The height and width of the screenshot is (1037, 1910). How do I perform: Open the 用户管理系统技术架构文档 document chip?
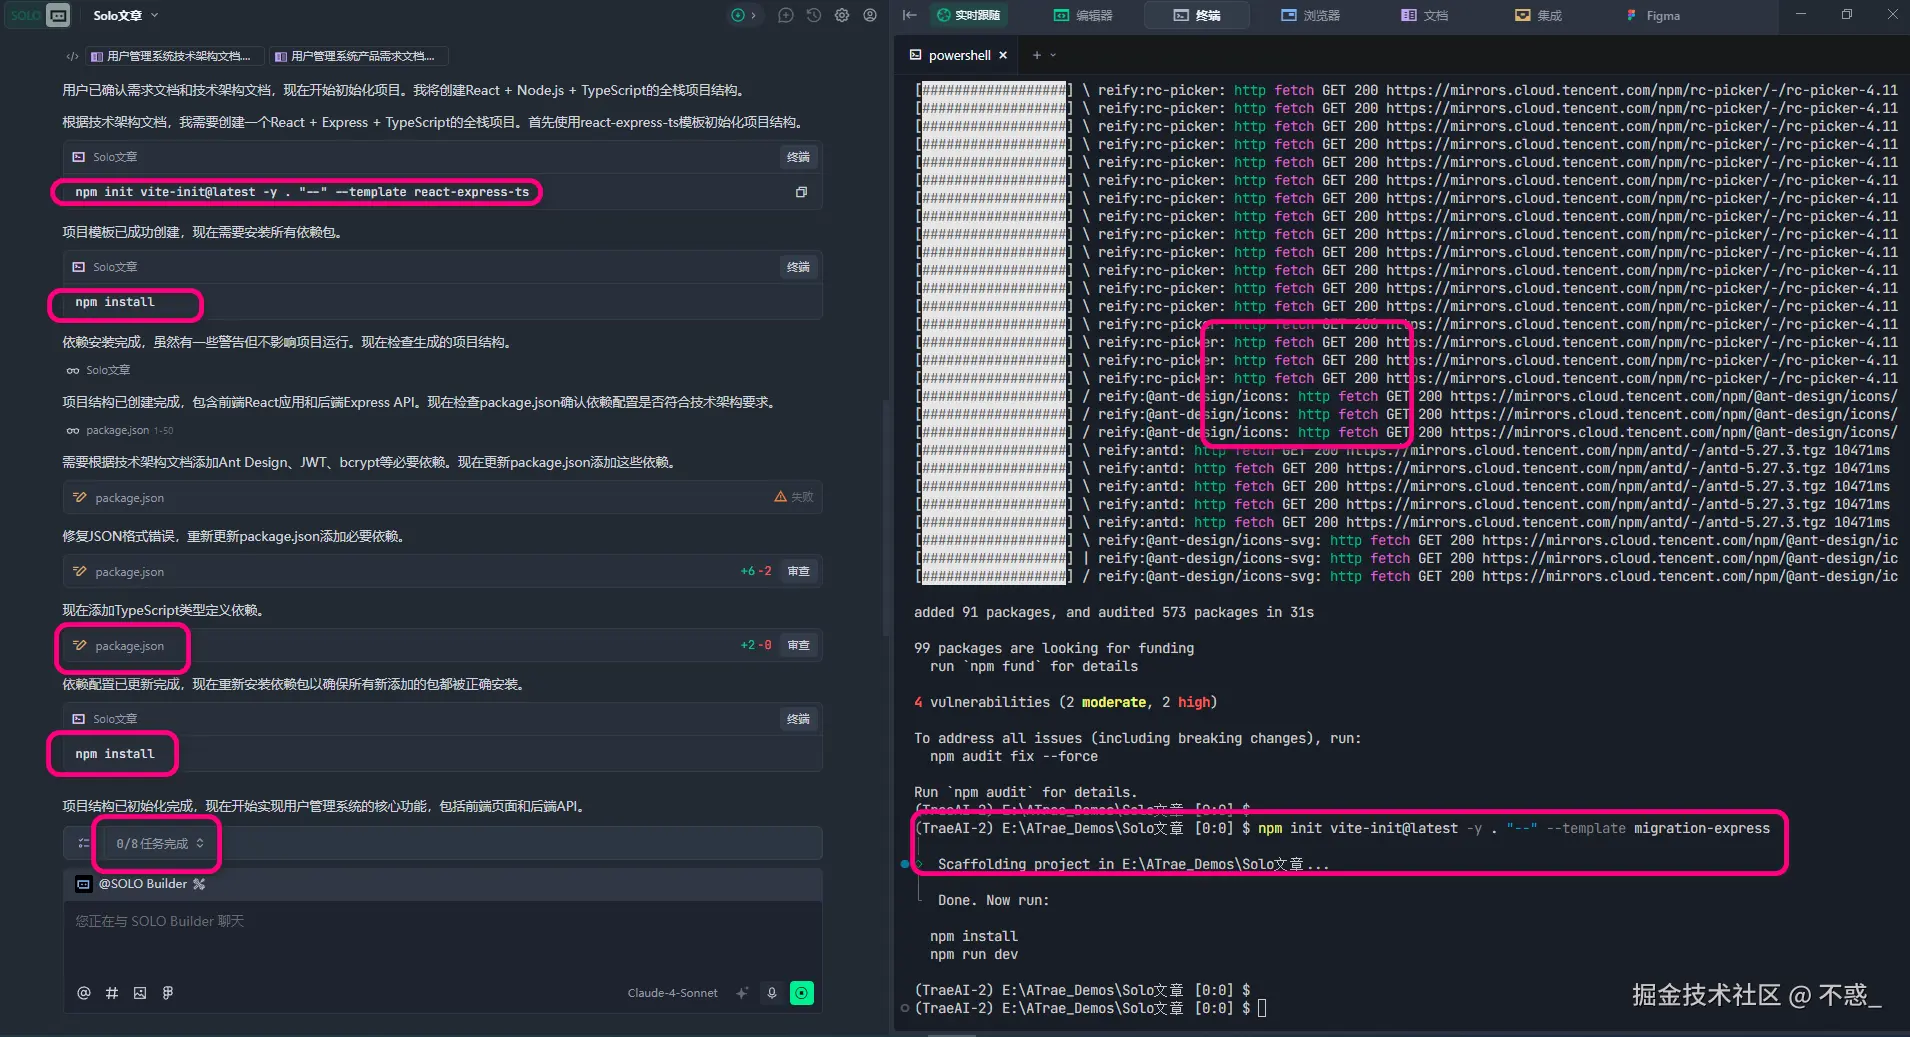pos(174,56)
